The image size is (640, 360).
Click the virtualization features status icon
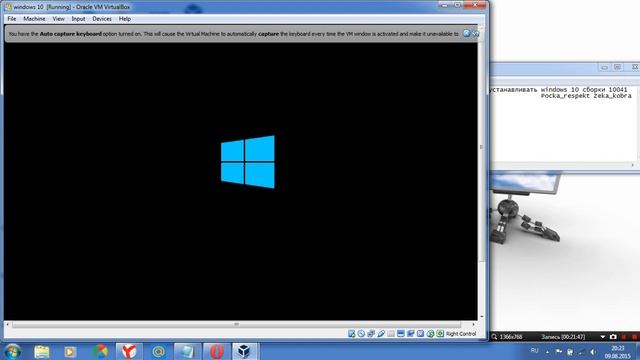pos(420,333)
